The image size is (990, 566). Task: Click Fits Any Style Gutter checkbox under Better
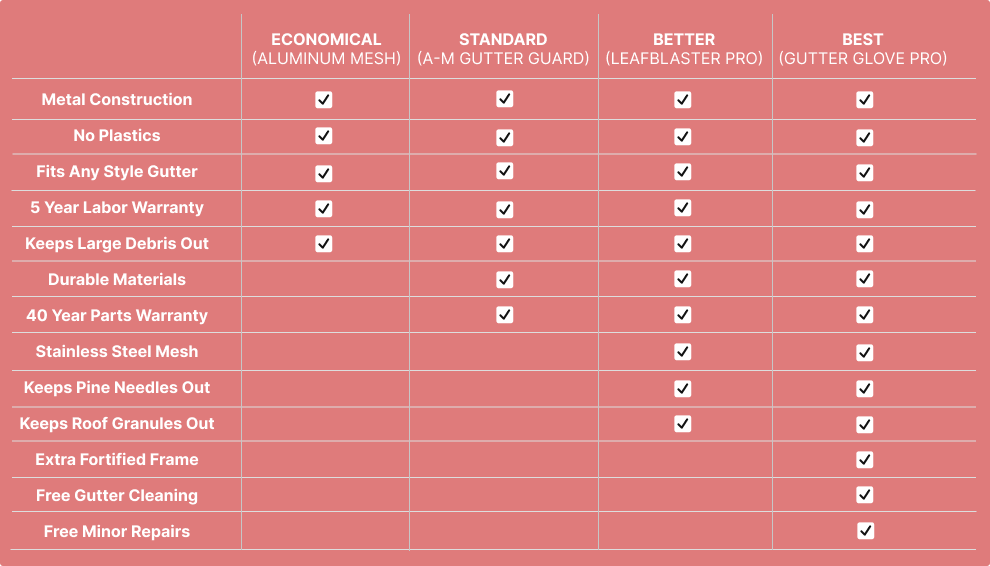click(x=682, y=172)
